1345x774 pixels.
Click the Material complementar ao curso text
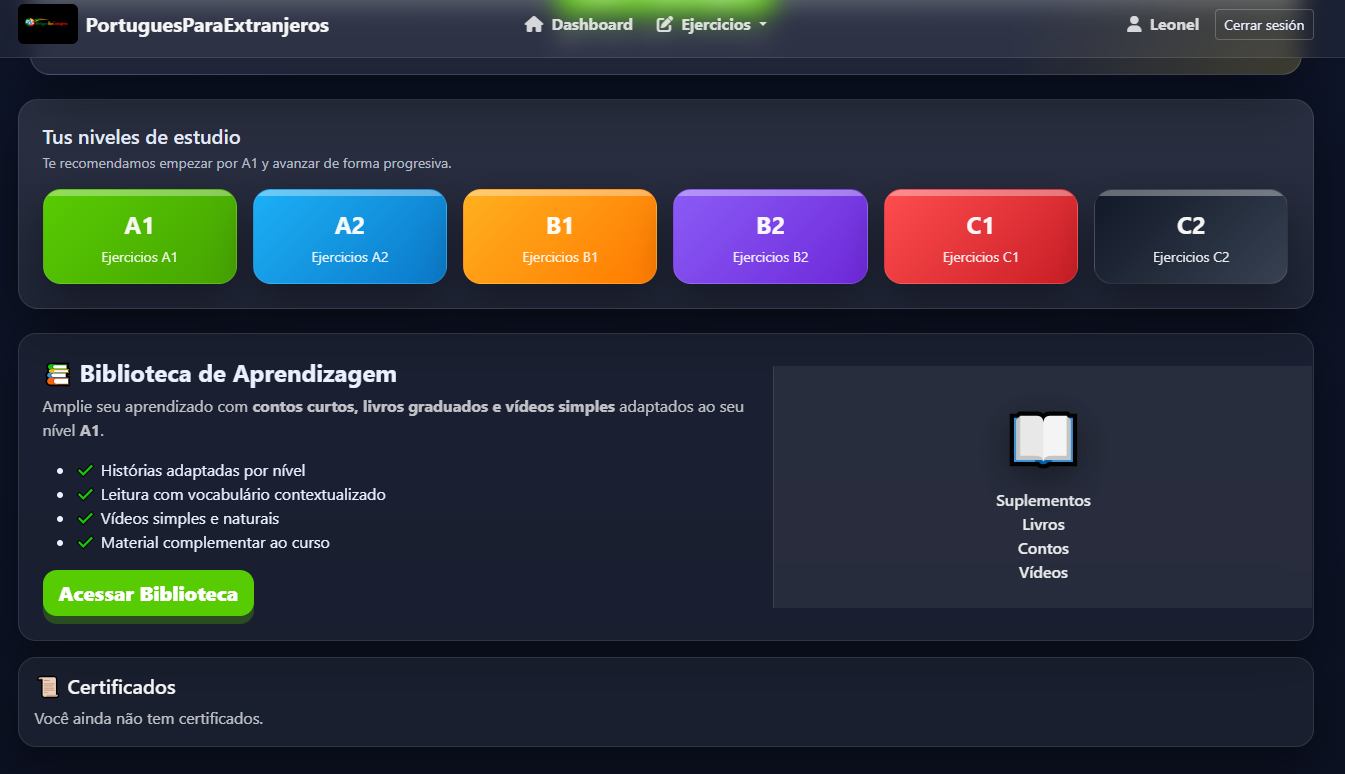tap(215, 543)
